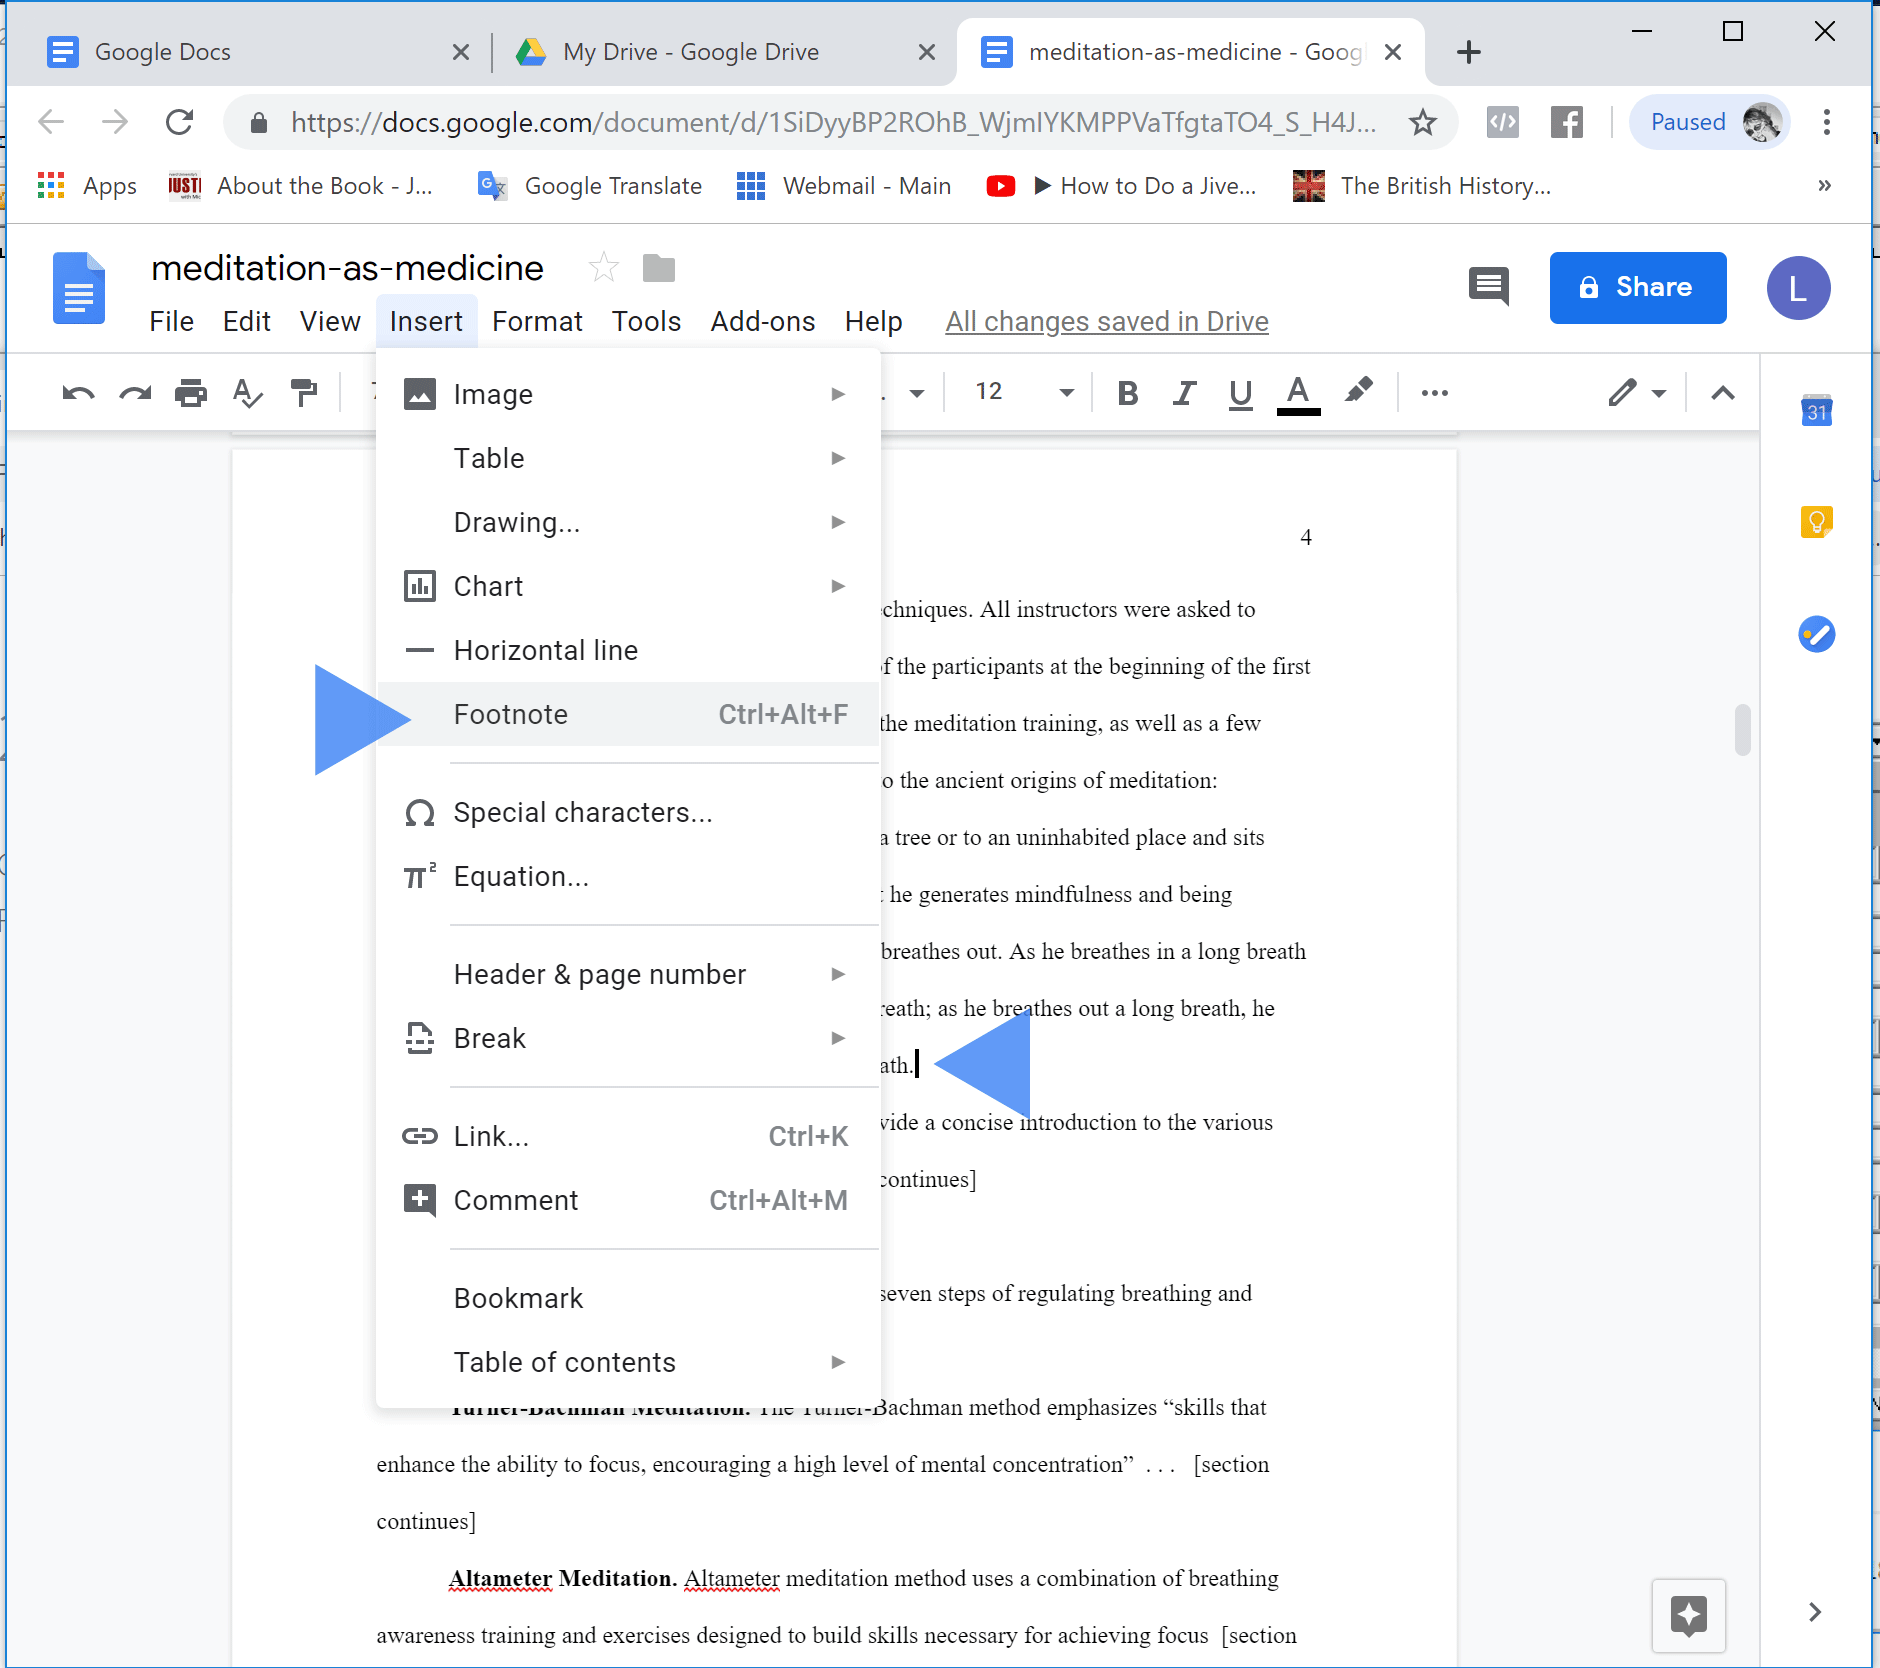Click the blue Share button
Screen dimensions: 1880x1668
point(1637,287)
